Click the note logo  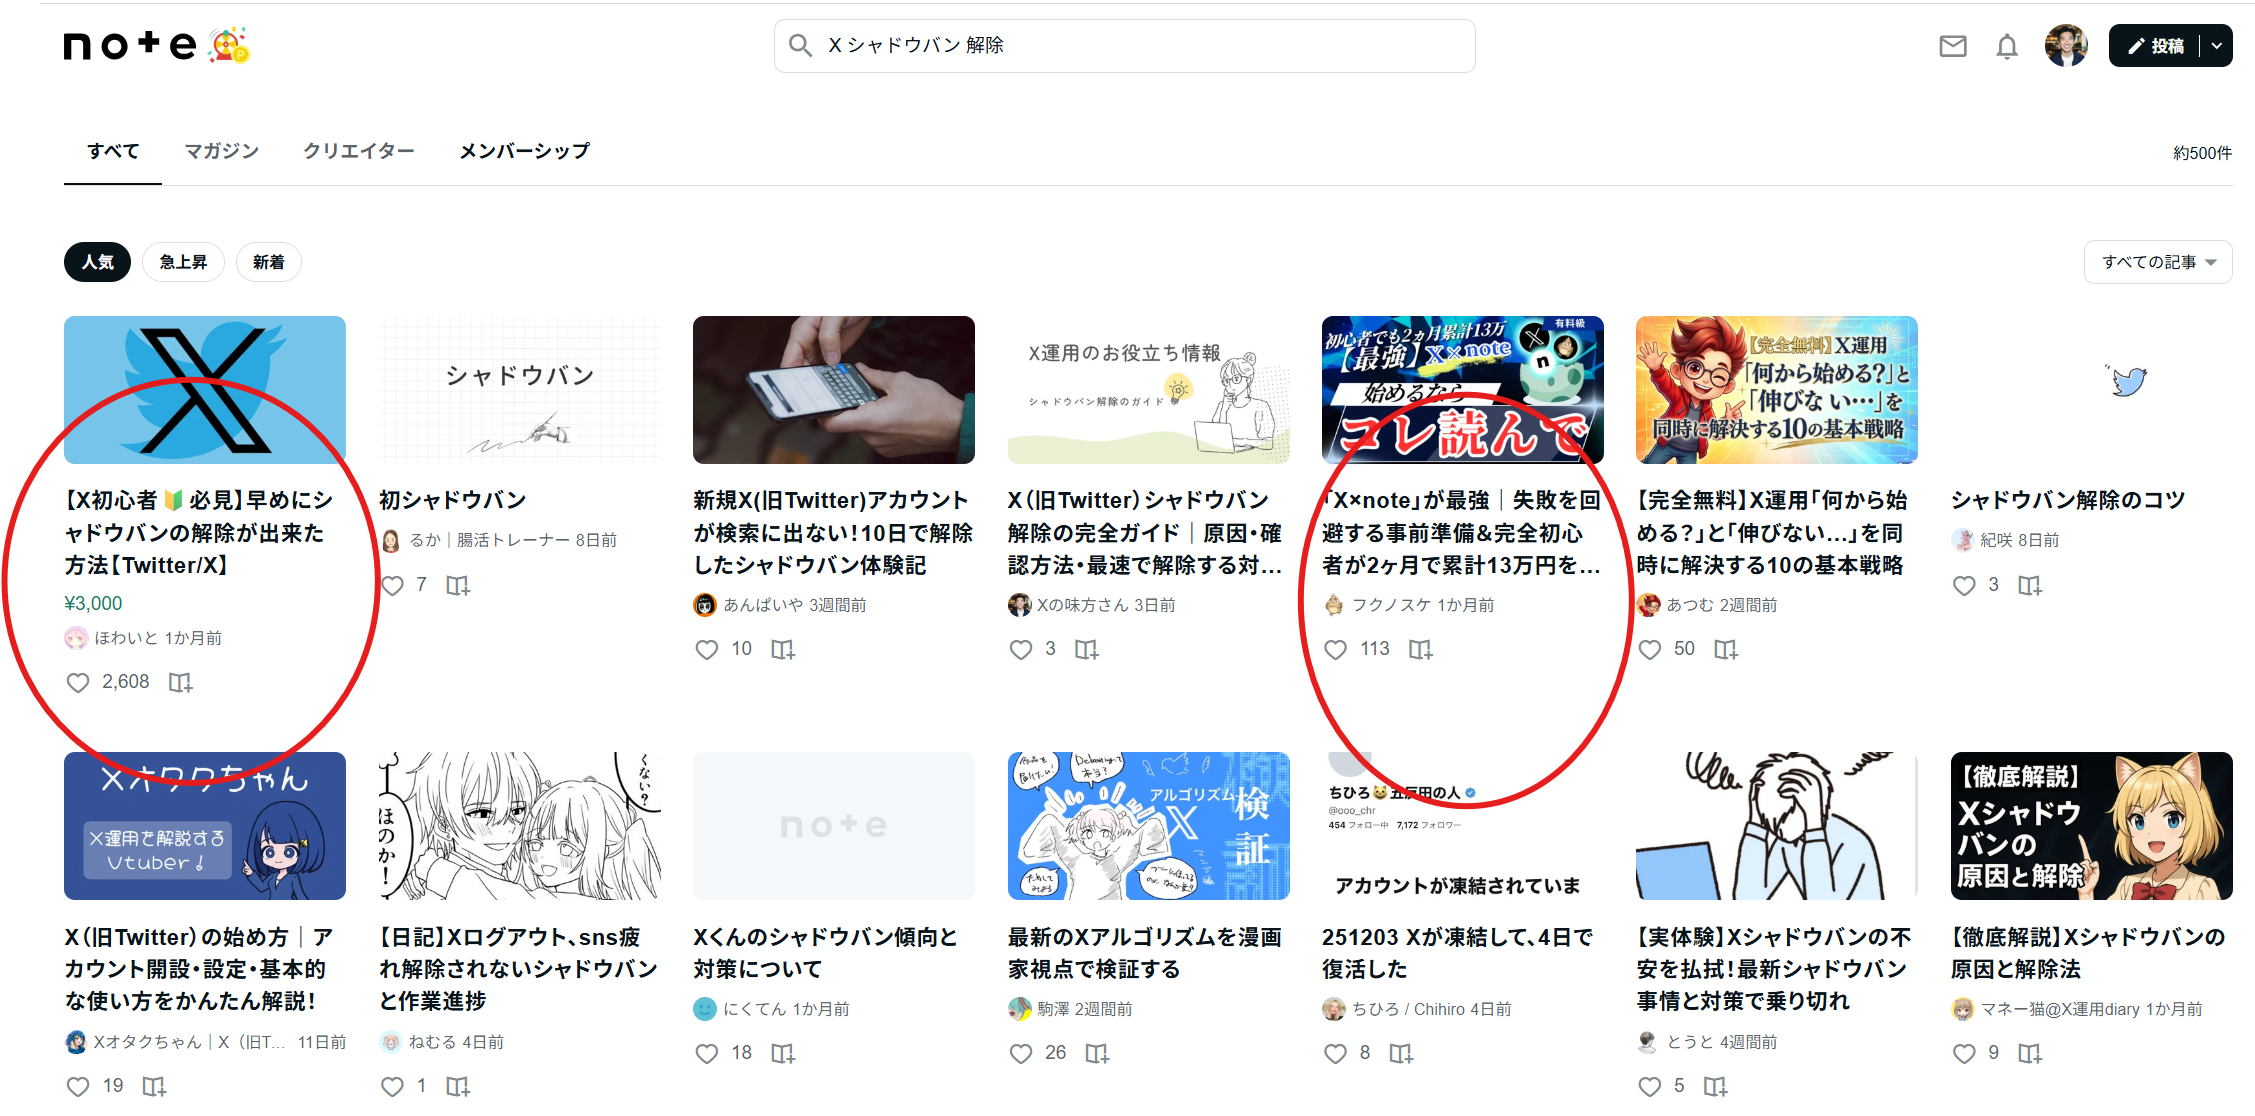click(x=130, y=45)
